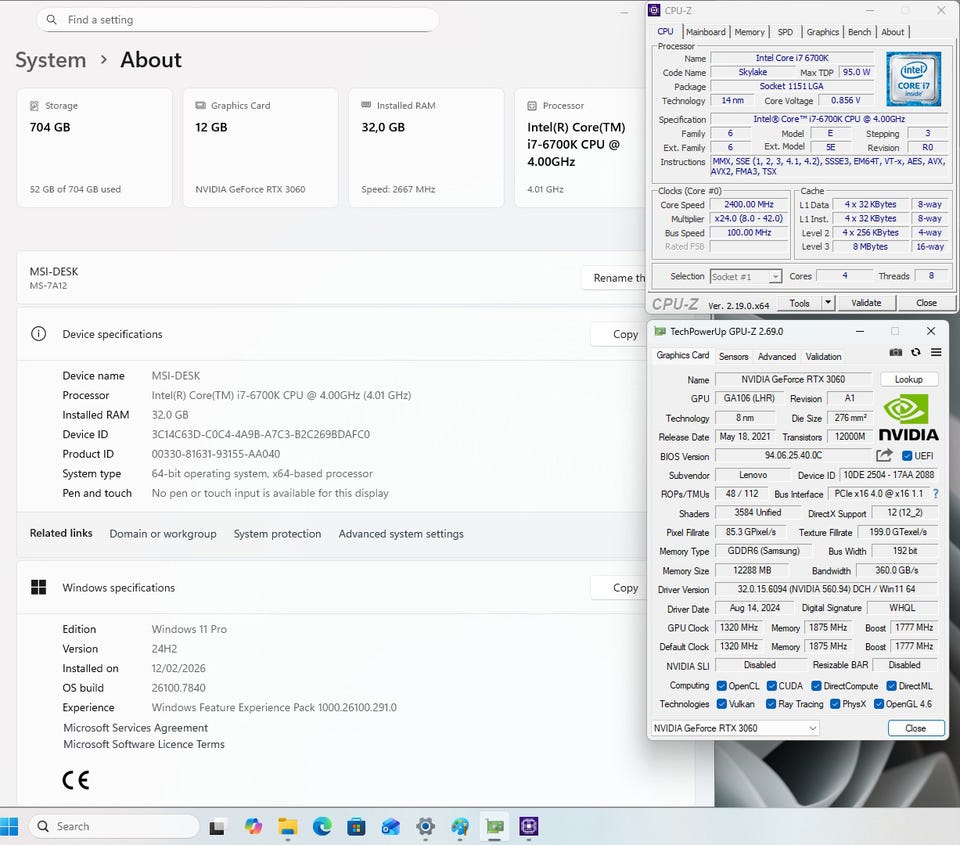This screenshot has width=960, height=845.
Task: Open the GPU-Z hamburger menu
Action: (x=936, y=353)
